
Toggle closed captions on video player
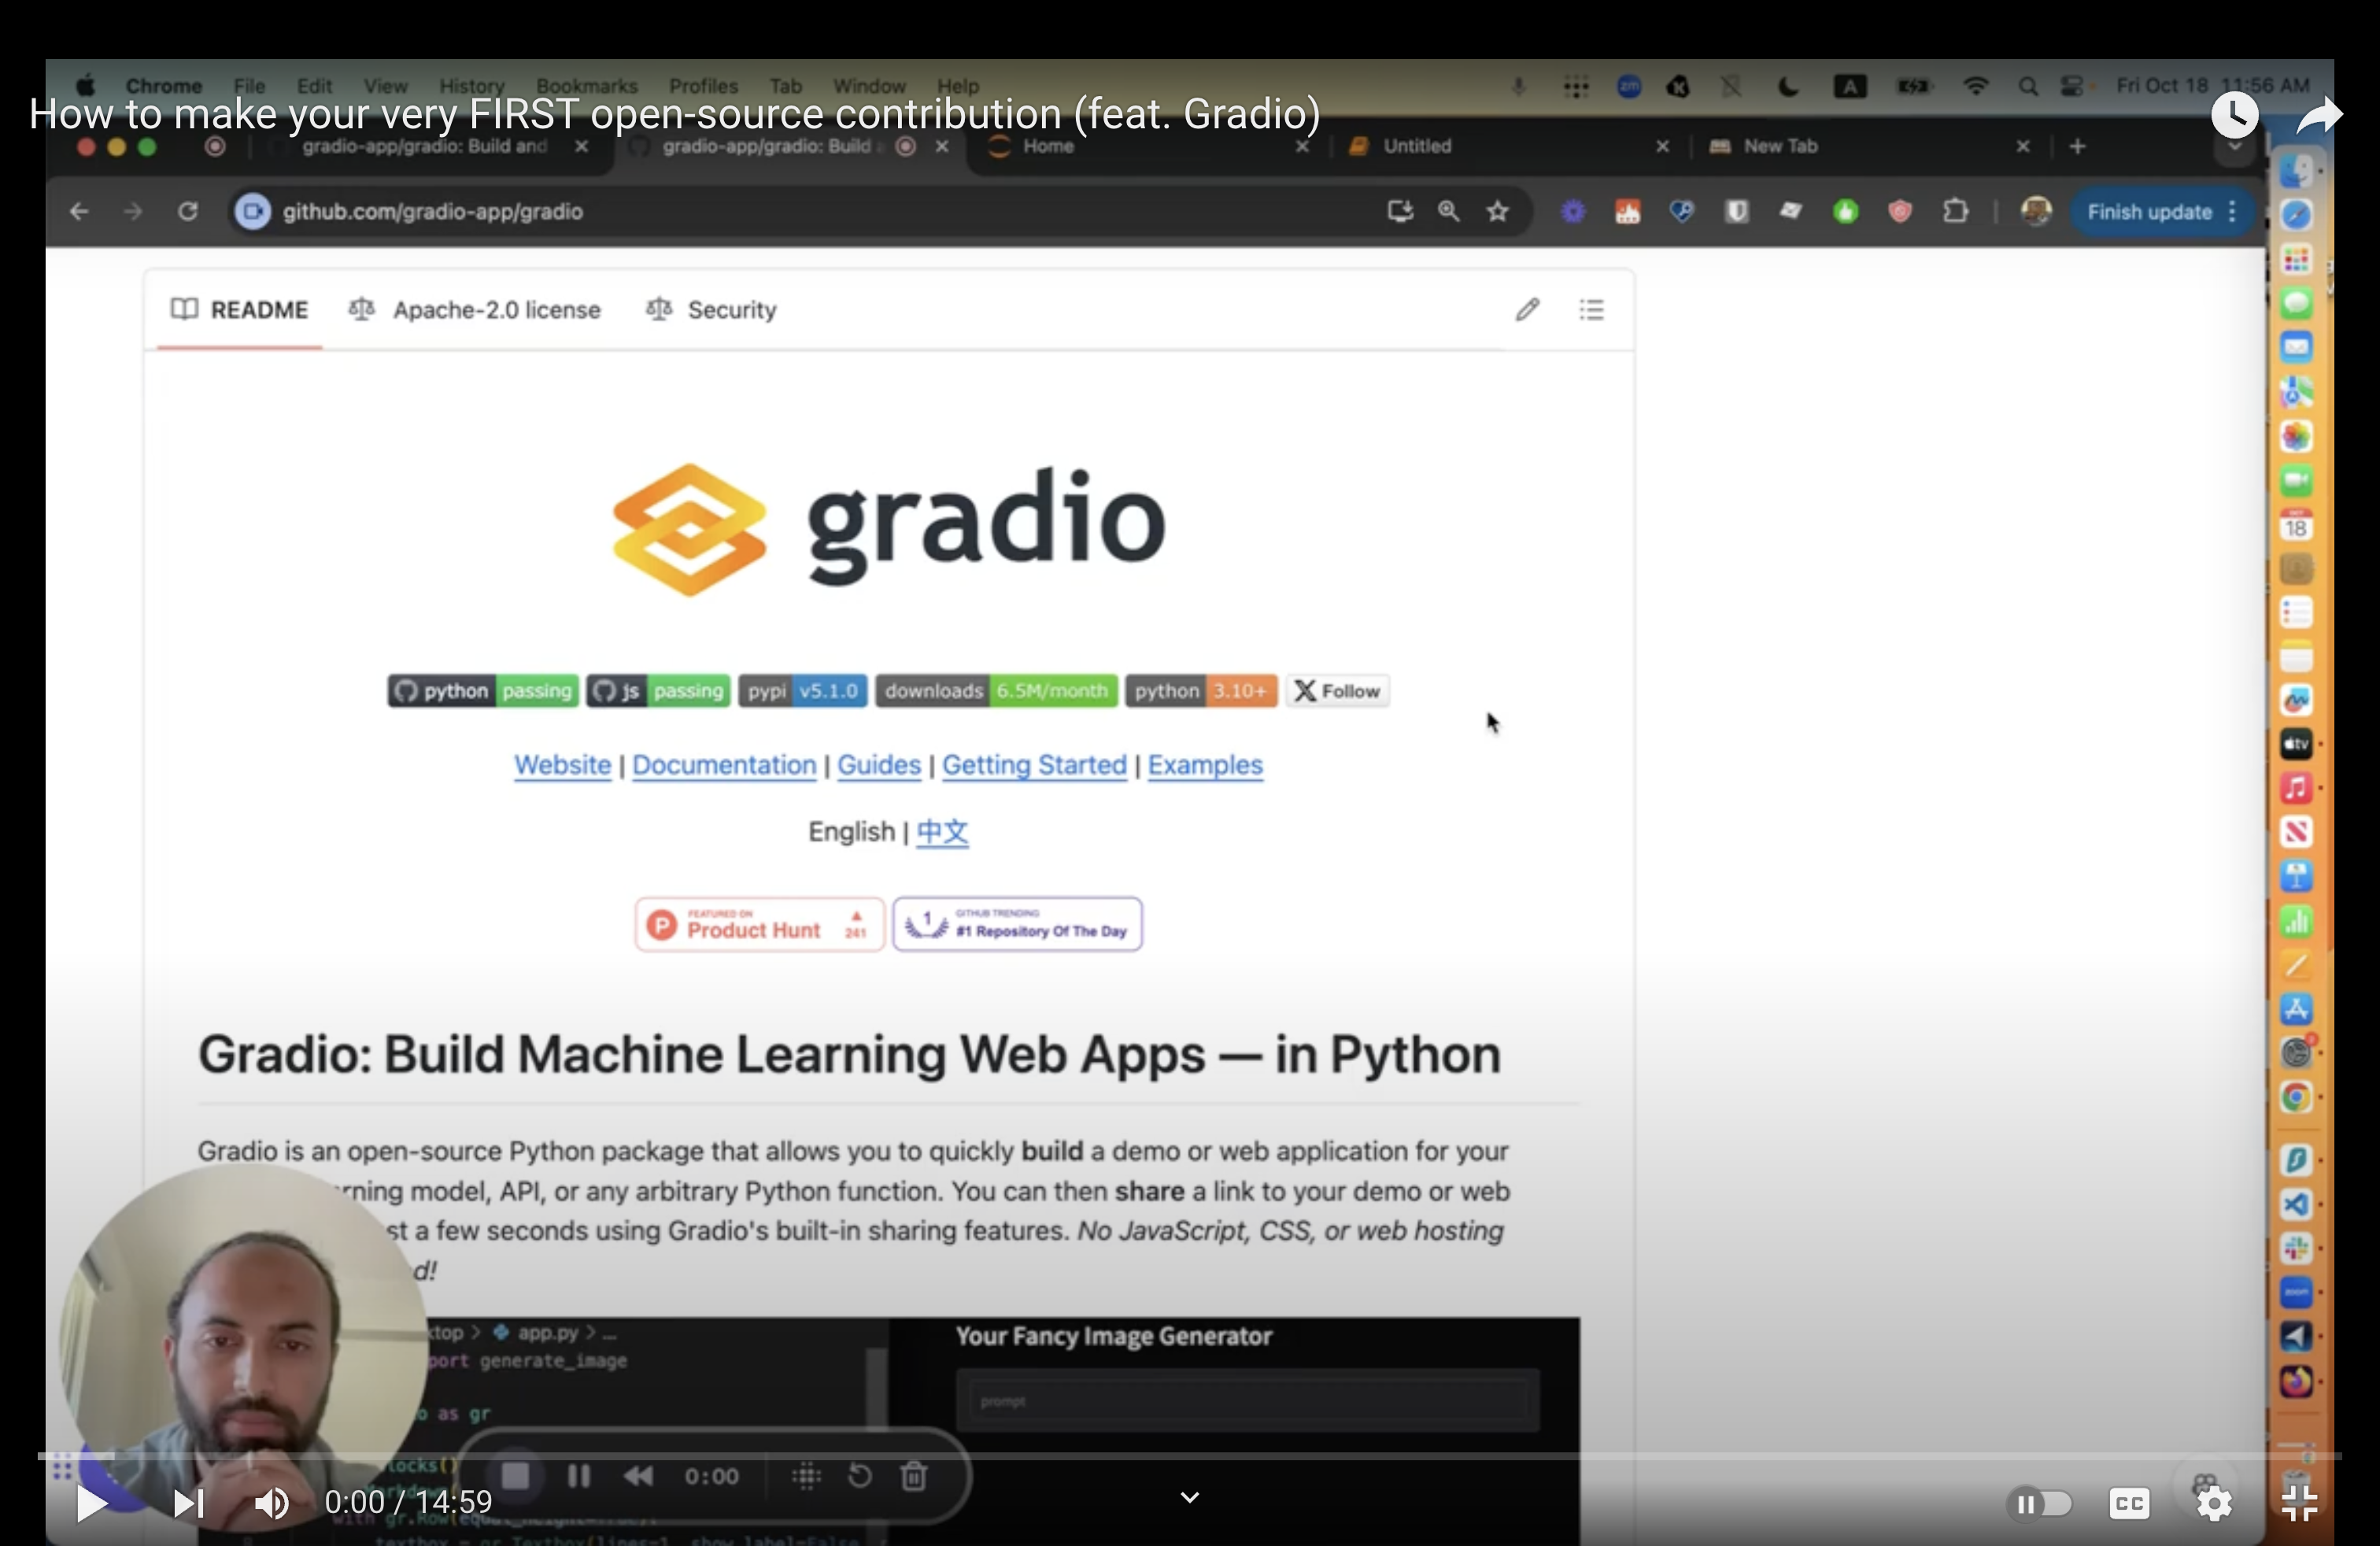pyautogui.click(x=2125, y=1503)
